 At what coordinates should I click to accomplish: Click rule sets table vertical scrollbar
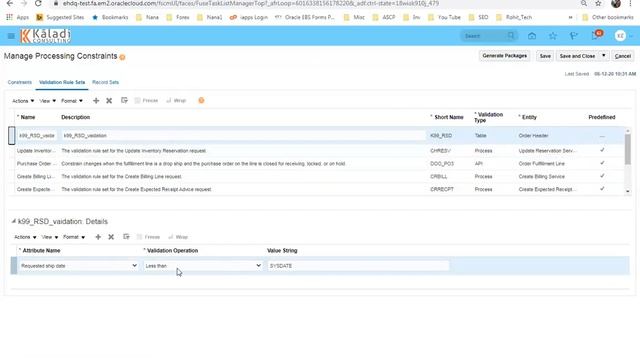(628, 149)
